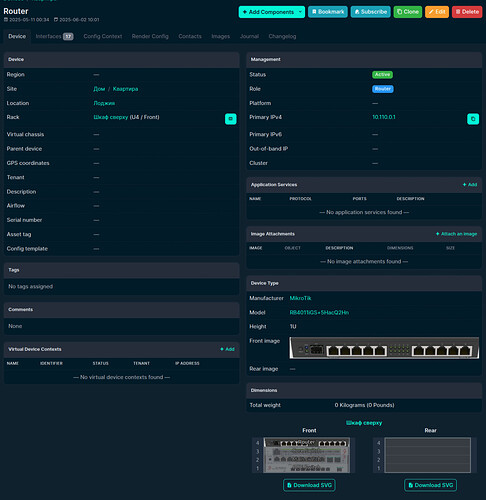486x500 pixels.
Task: Edit the Router device
Action: pyautogui.click(x=437, y=12)
